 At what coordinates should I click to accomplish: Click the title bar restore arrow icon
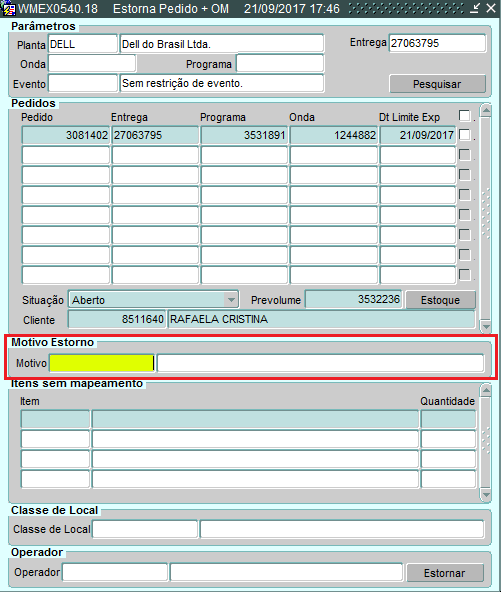pos(475,8)
